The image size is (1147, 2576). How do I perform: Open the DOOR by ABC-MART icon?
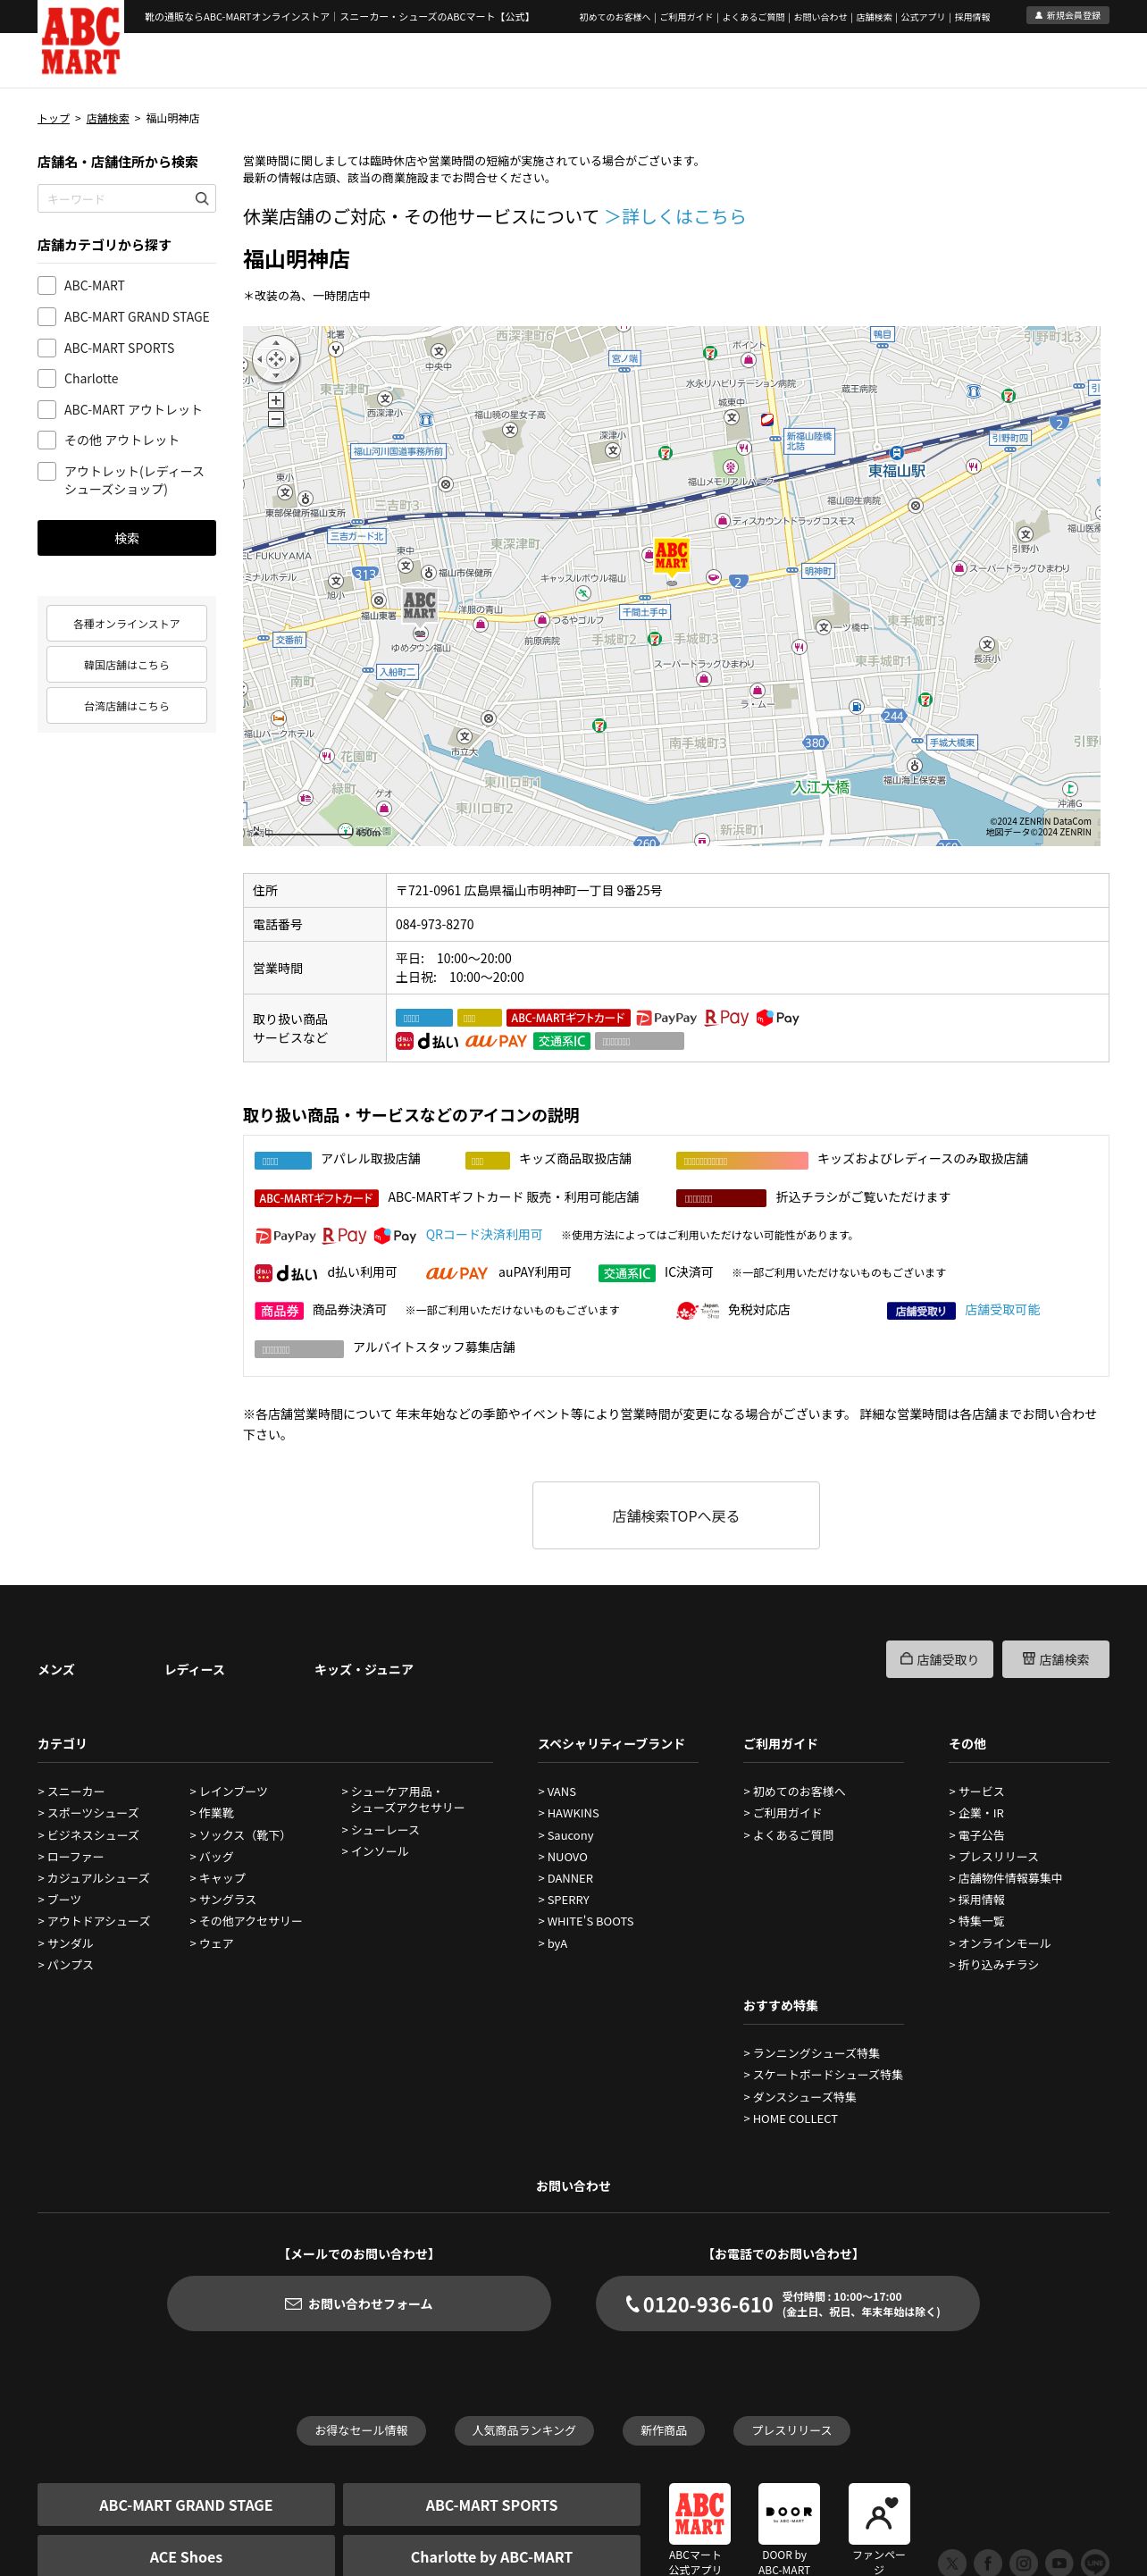789,2513
